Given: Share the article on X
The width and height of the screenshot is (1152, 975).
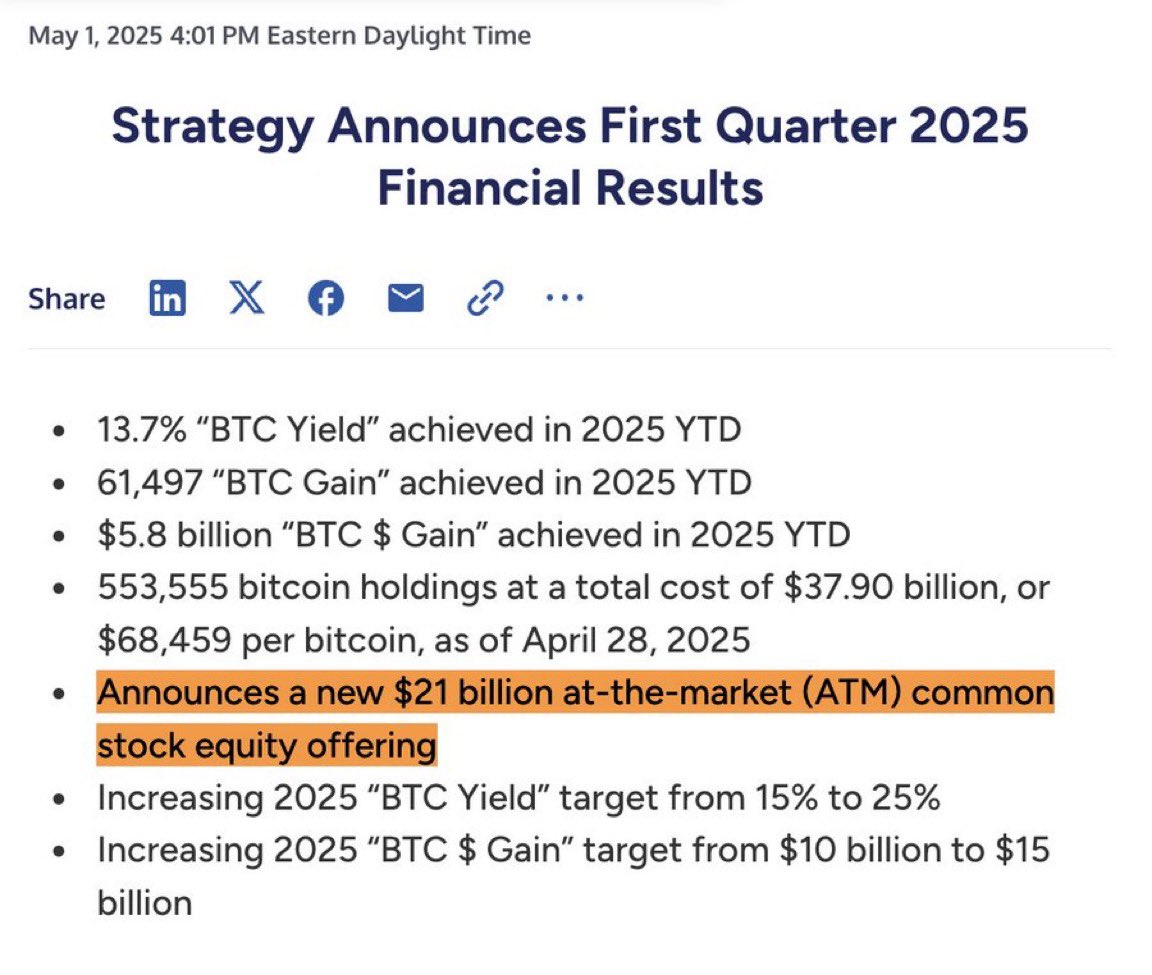Looking at the screenshot, I should 245,297.
